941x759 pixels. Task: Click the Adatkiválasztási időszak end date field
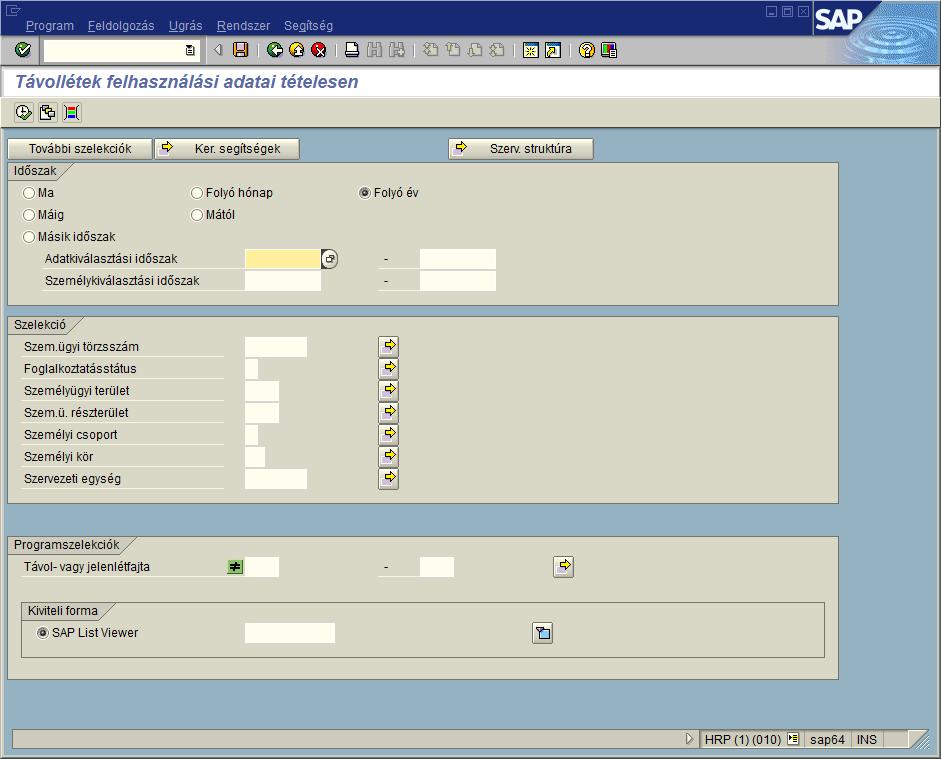point(458,259)
